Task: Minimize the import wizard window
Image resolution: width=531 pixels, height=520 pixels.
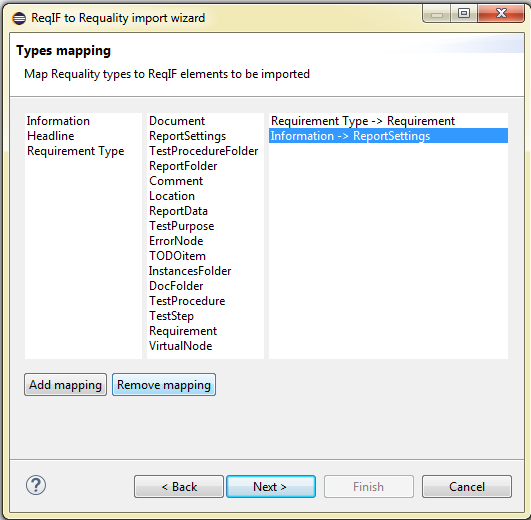Action: click(437, 14)
